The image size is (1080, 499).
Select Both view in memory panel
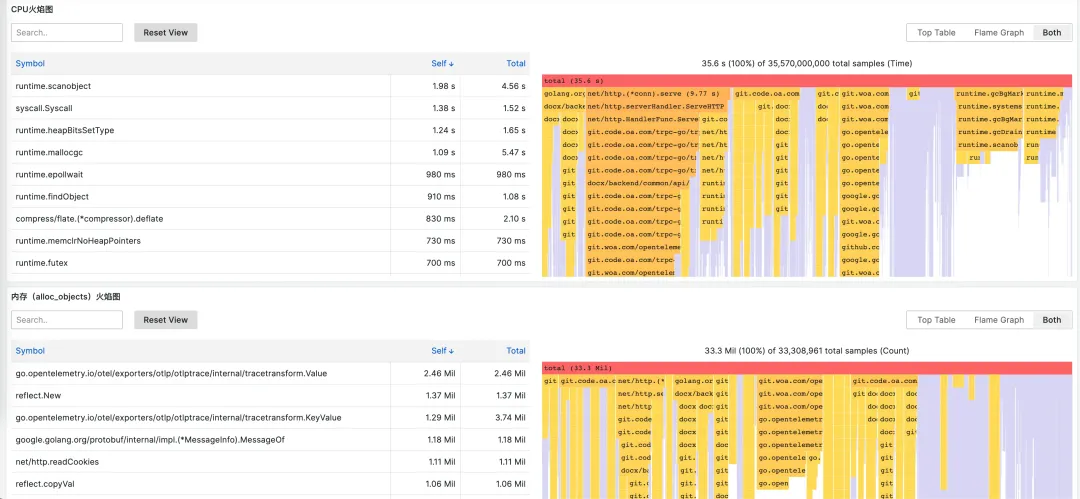[x=1052, y=320]
